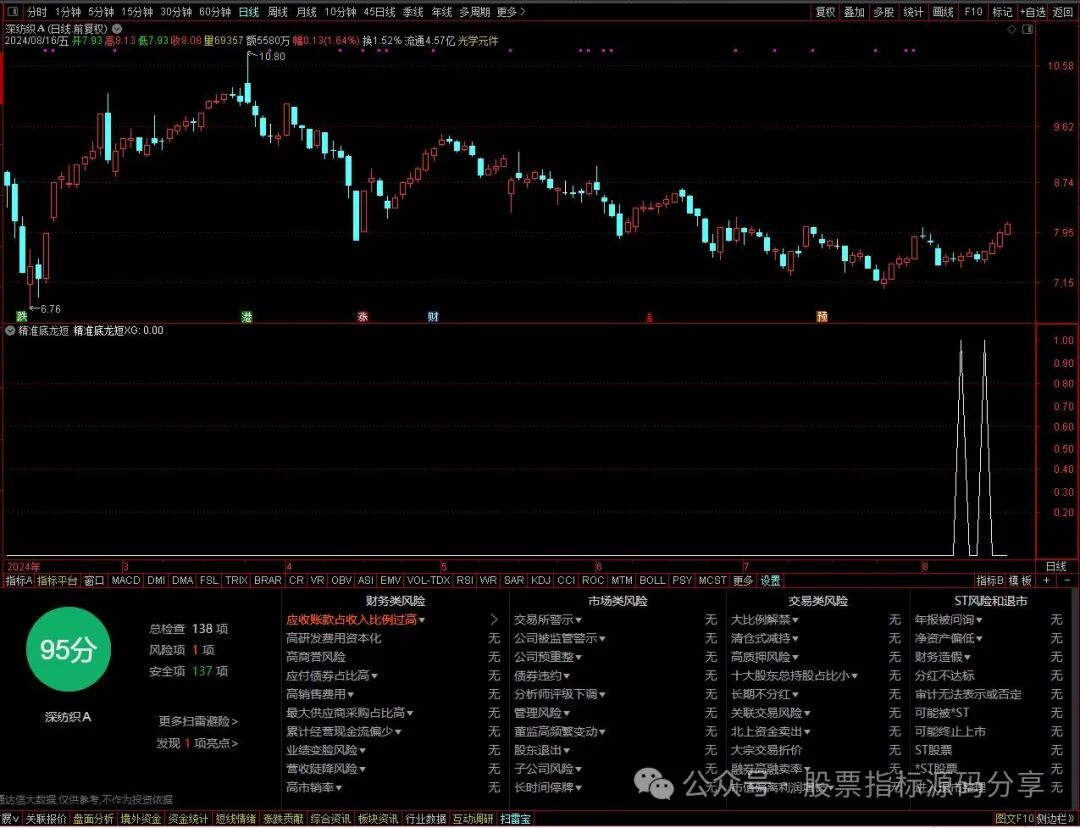Toggle the 侧边栏 sidebar
The width and height of the screenshot is (1080, 828).
(x=1055, y=820)
